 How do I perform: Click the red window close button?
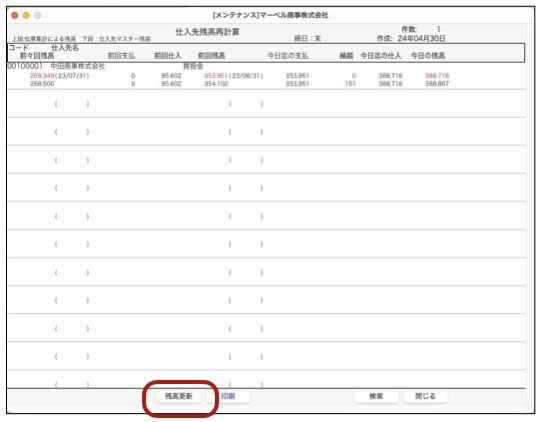click(15, 15)
